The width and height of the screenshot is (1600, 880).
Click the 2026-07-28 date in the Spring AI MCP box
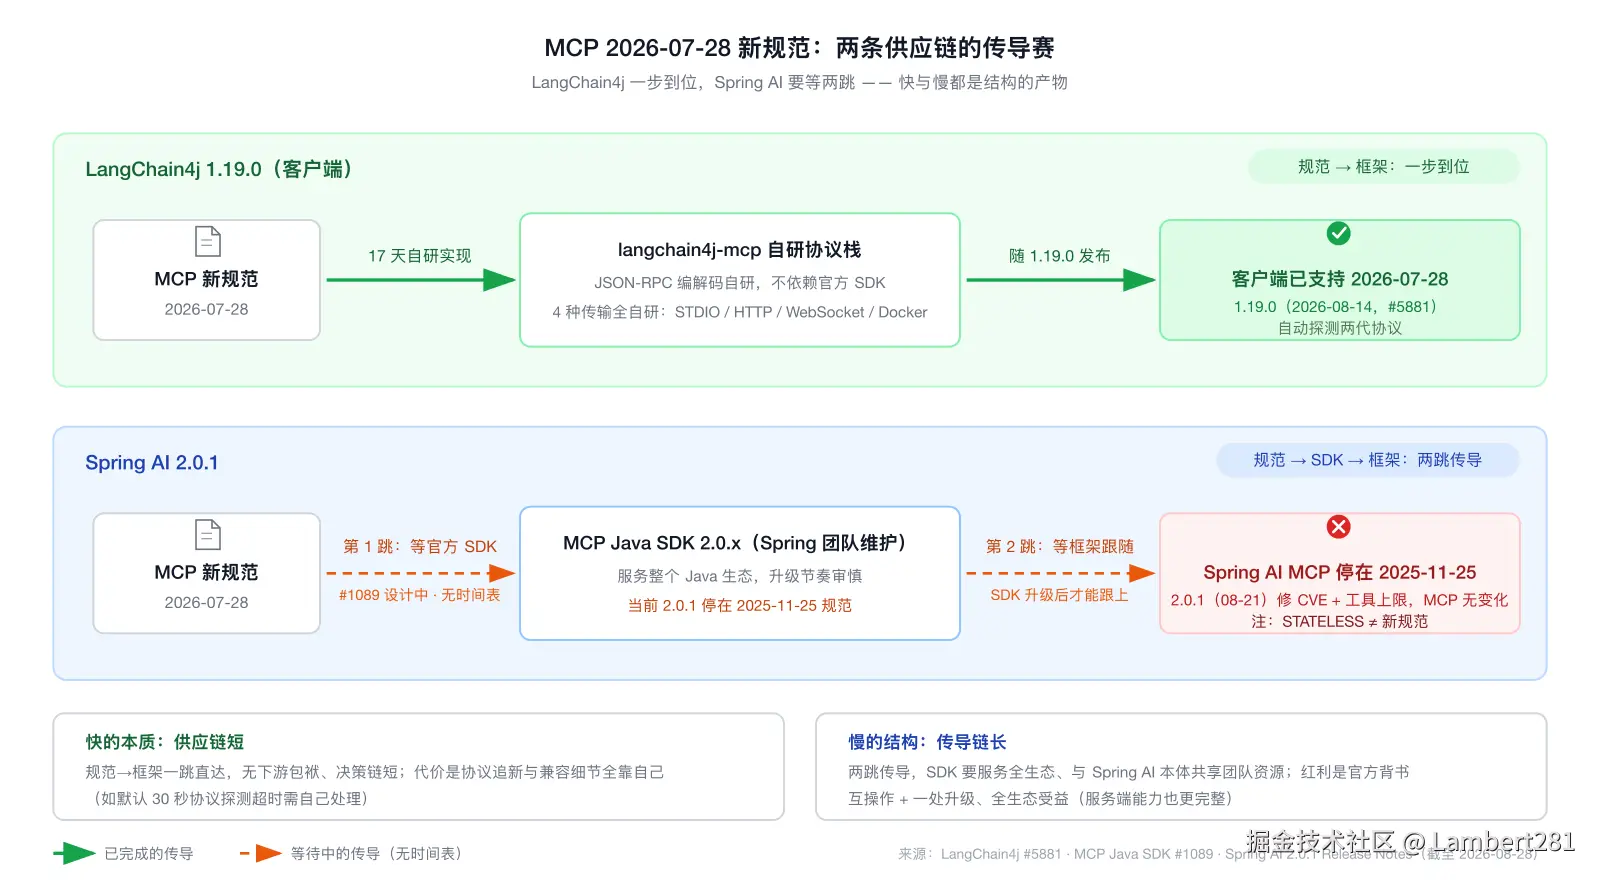click(x=206, y=602)
